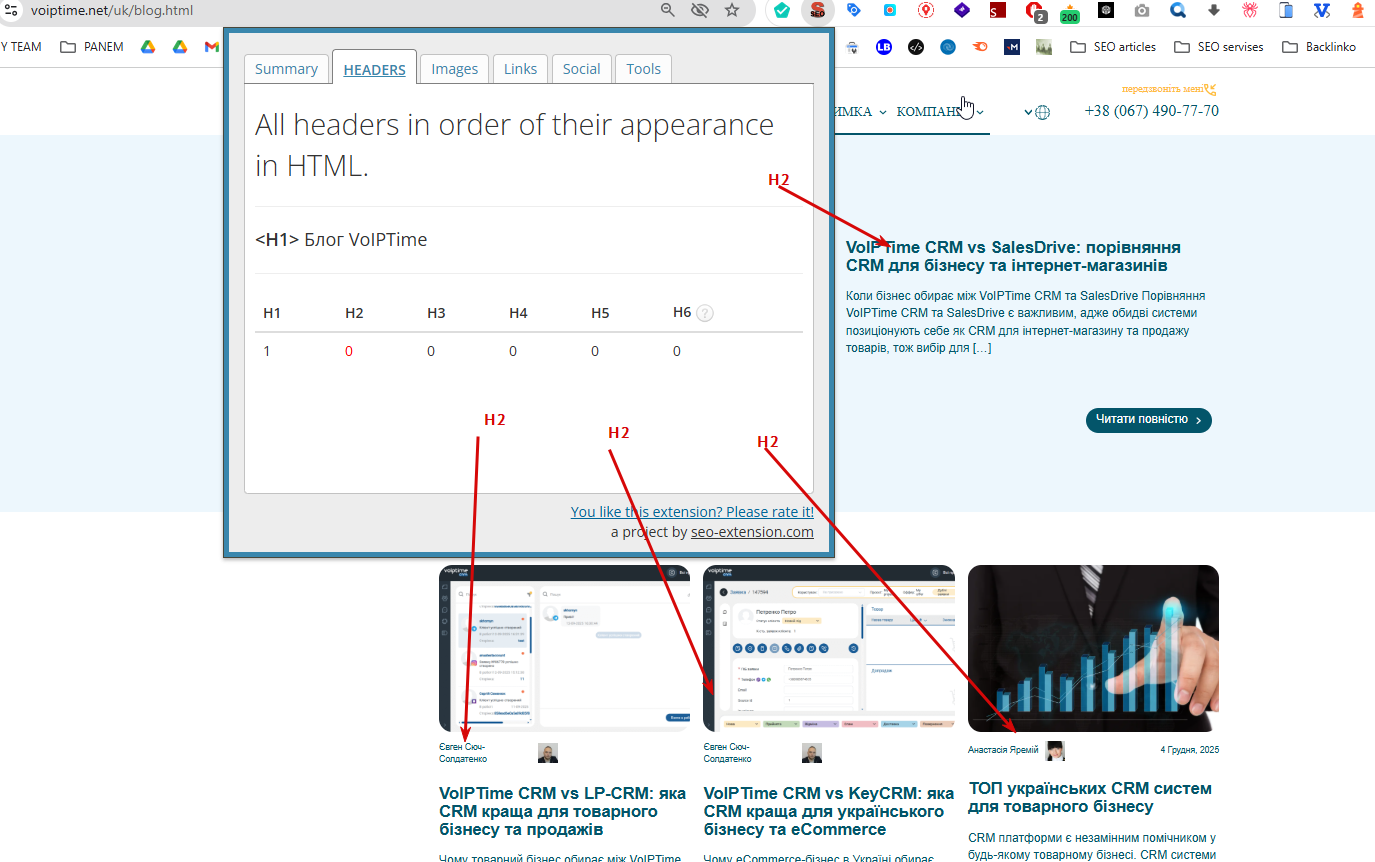
Task: Click the crossed-out eye icon in address bar
Action: point(700,10)
